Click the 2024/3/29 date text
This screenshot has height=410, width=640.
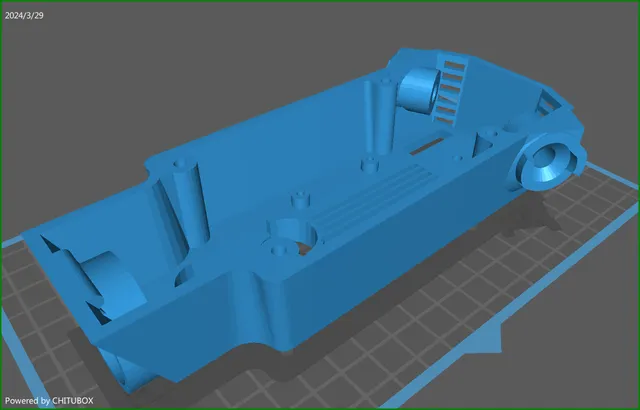click(24, 16)
